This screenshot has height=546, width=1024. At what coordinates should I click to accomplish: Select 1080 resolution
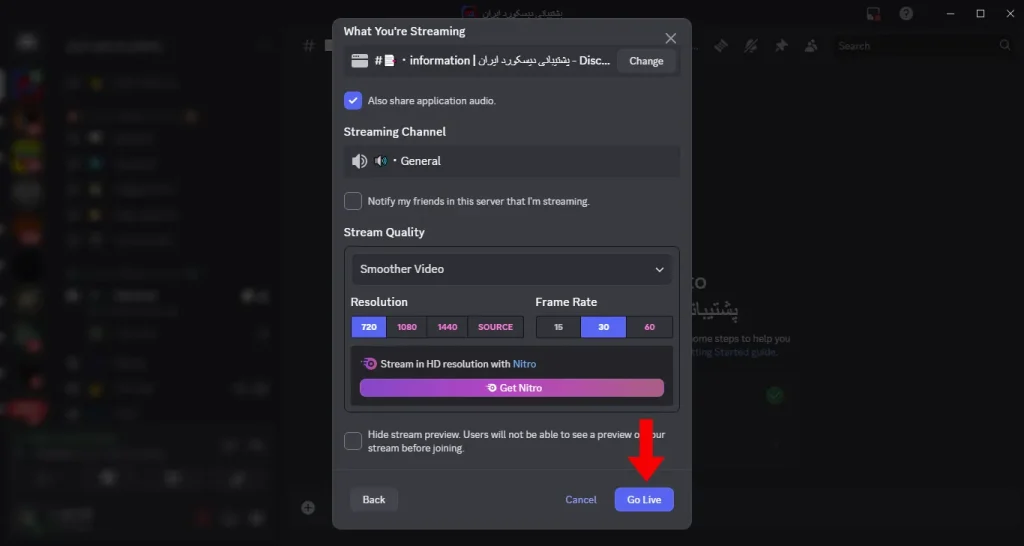[x=407, y=327]
